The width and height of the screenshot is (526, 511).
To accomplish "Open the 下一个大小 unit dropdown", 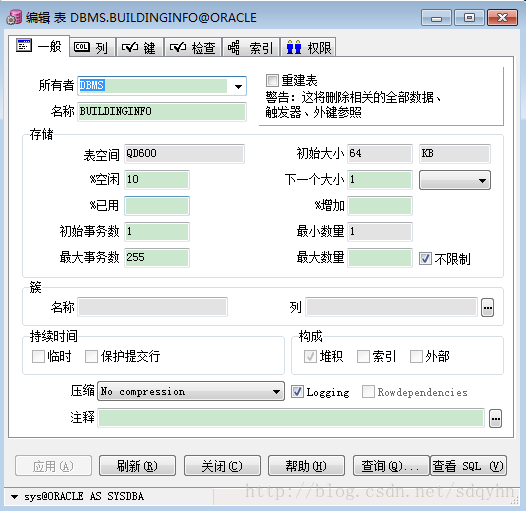I will (x=455, y=180).
